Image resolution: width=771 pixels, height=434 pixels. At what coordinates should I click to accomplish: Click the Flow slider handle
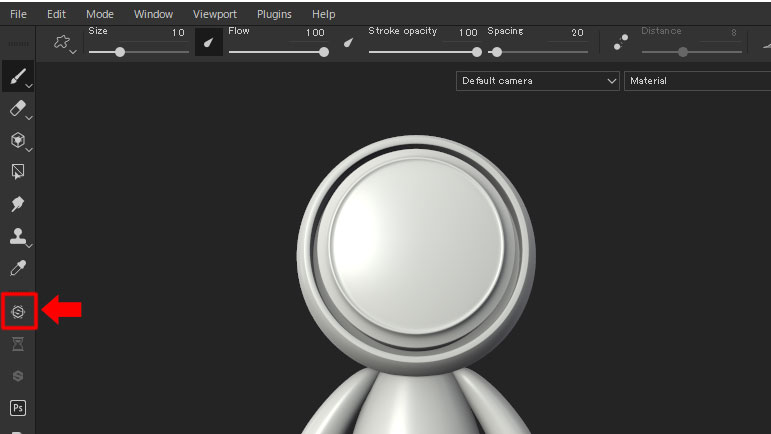pyautogui.click(x=324, y=52)
